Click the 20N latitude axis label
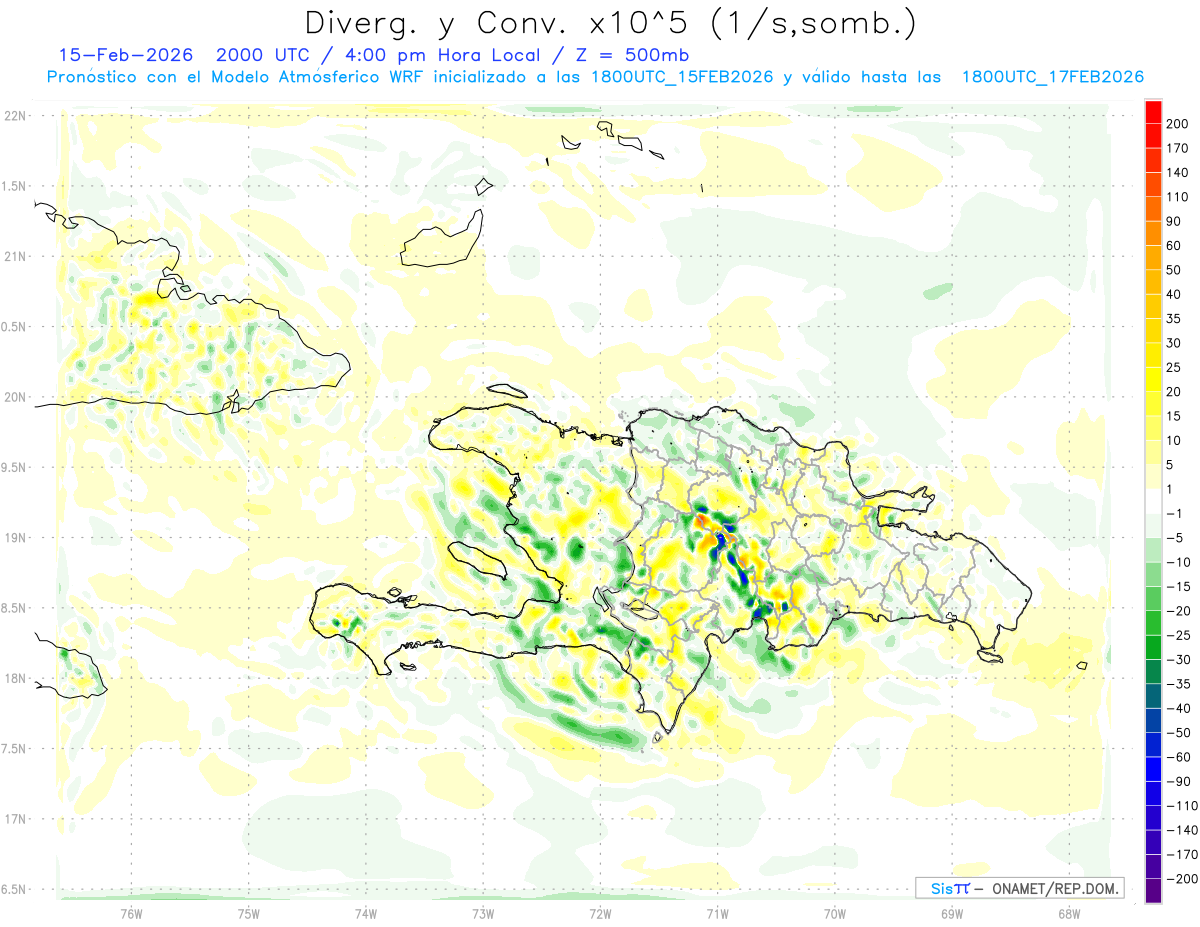The image size is (1200, 927). [x=14, y=397]
